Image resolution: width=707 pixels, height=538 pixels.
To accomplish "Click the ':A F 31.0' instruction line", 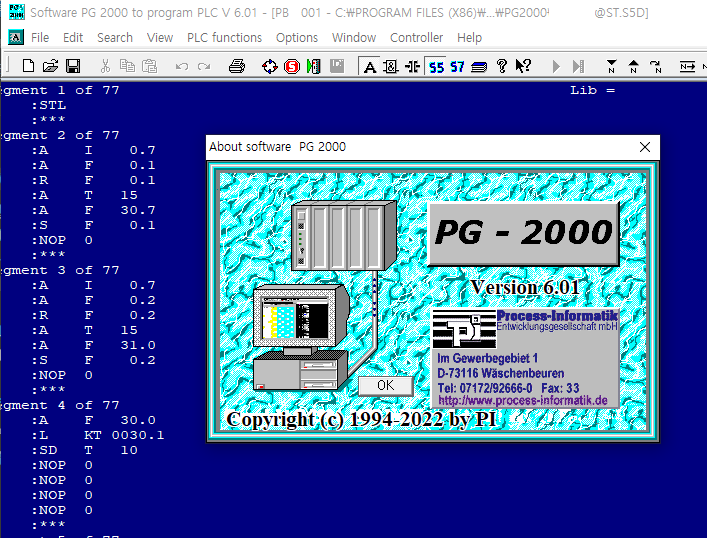I will point(93,345).
